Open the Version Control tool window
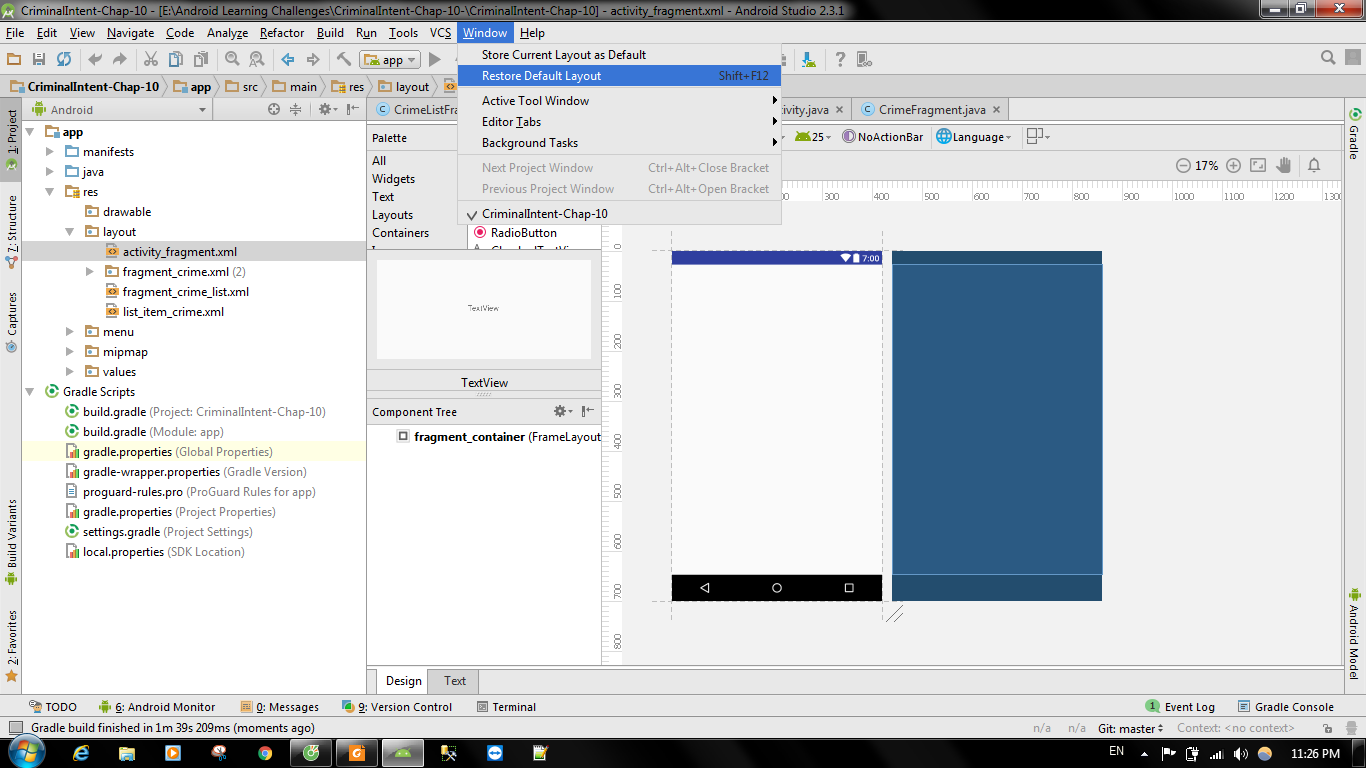 (x=399, y=707)
